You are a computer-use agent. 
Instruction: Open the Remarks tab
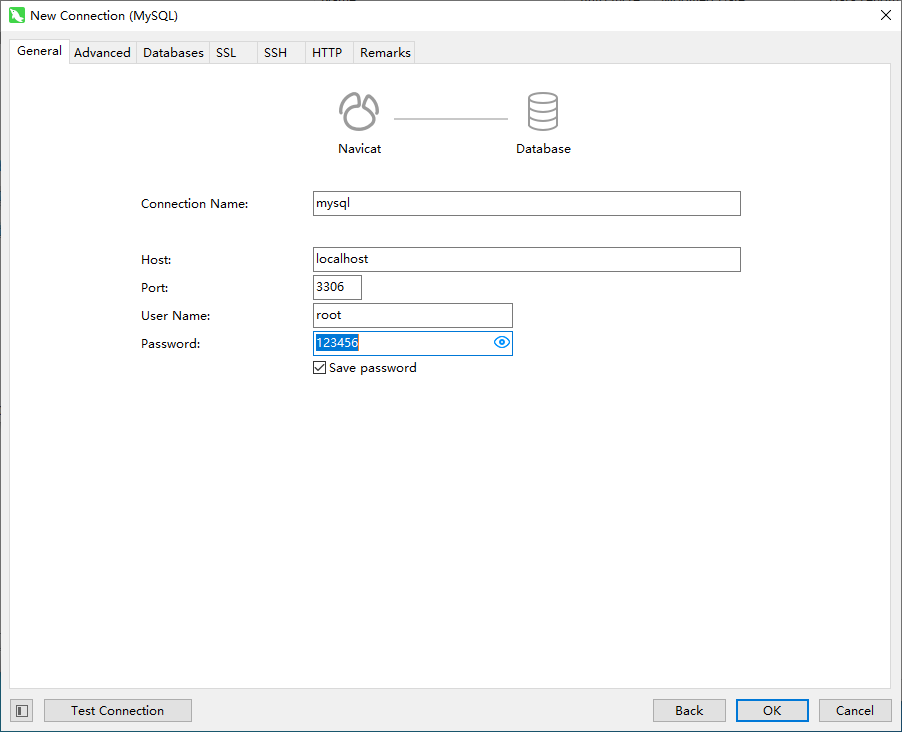click(x=385, y=52)
